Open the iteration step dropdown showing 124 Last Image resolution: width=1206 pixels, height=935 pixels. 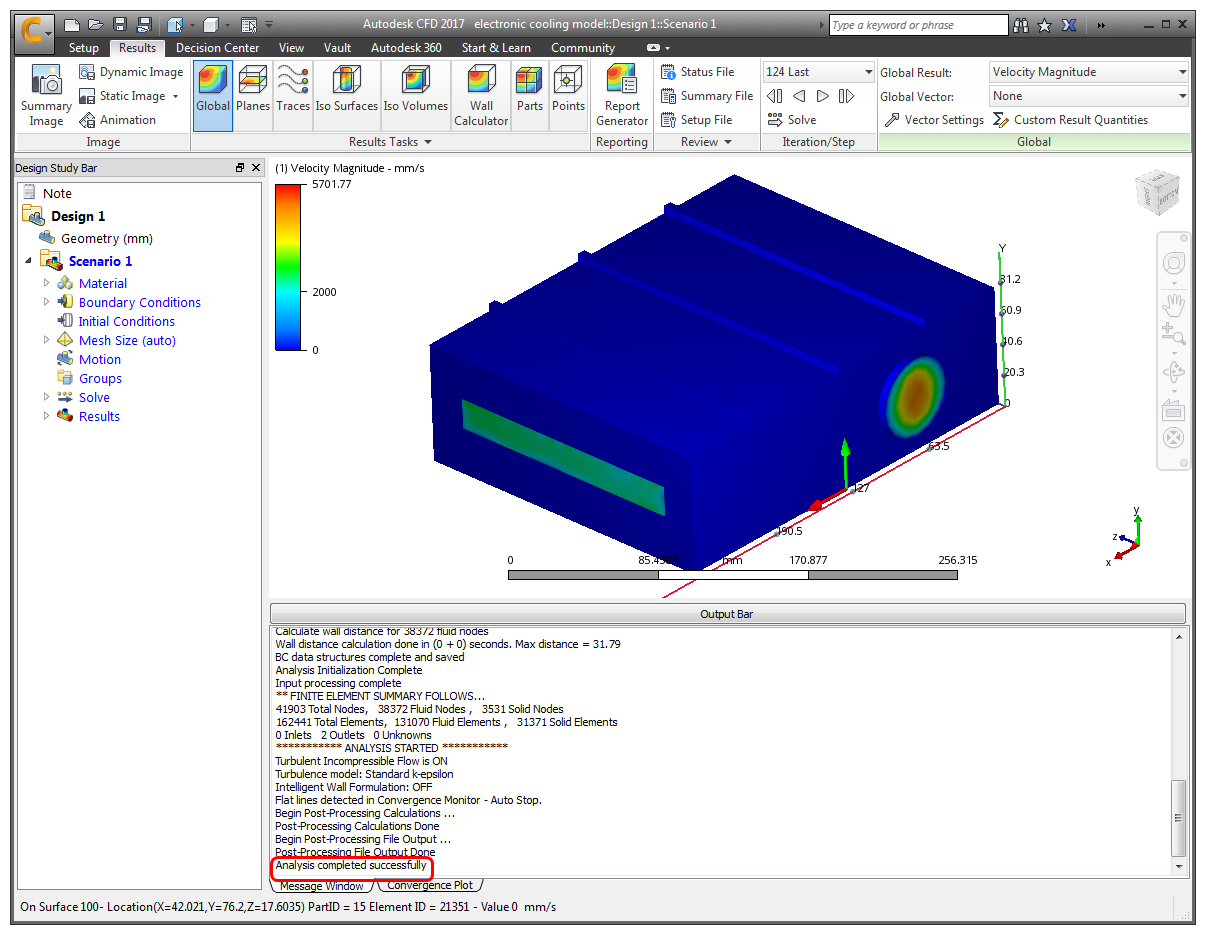(x=819, y=72)
